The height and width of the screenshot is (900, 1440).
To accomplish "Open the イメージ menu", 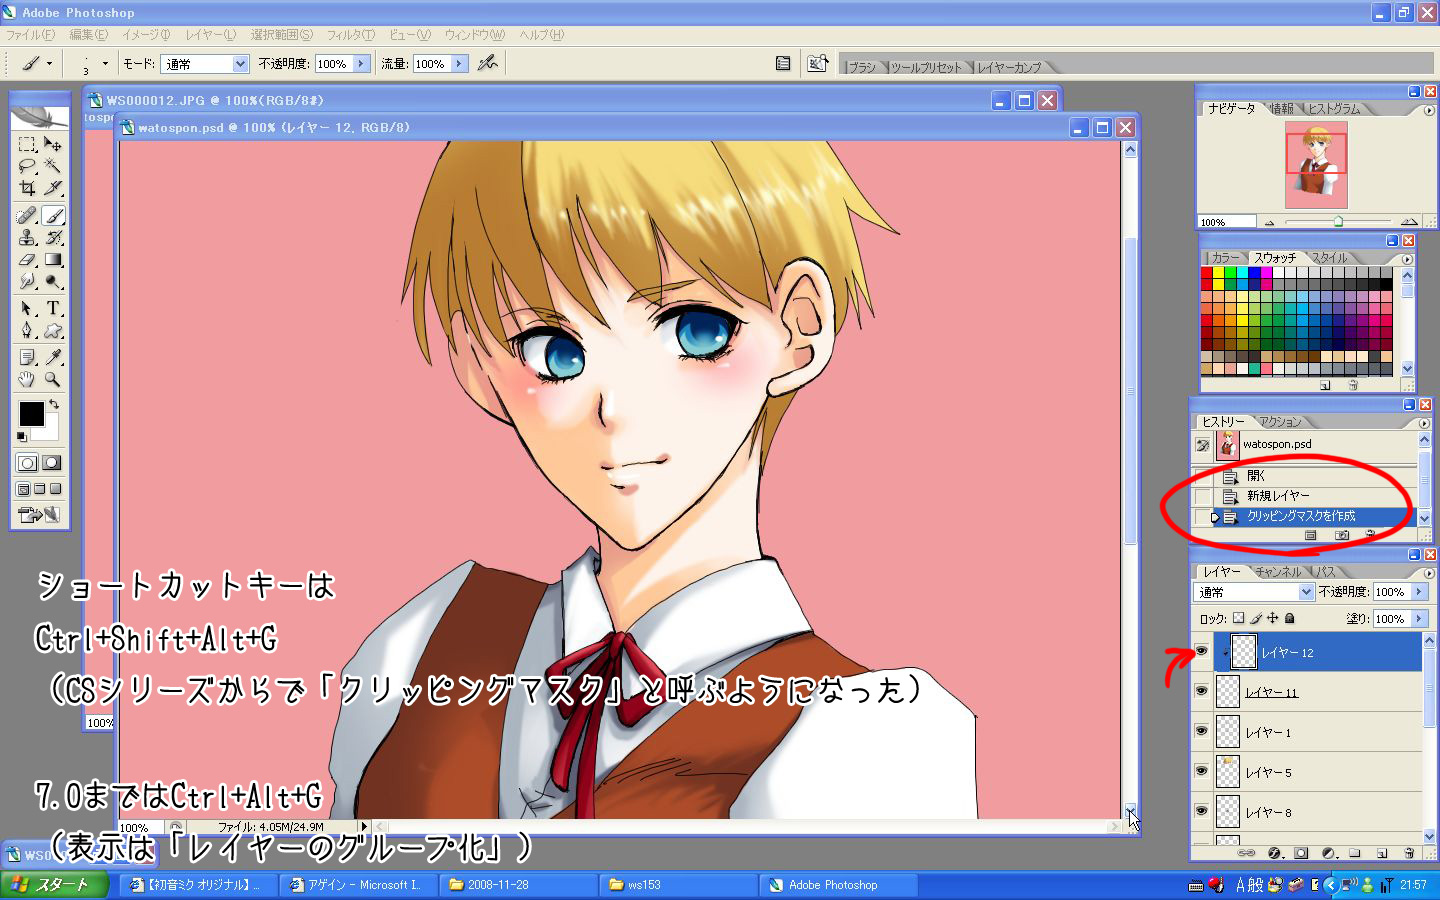I will tap(146, 35).
